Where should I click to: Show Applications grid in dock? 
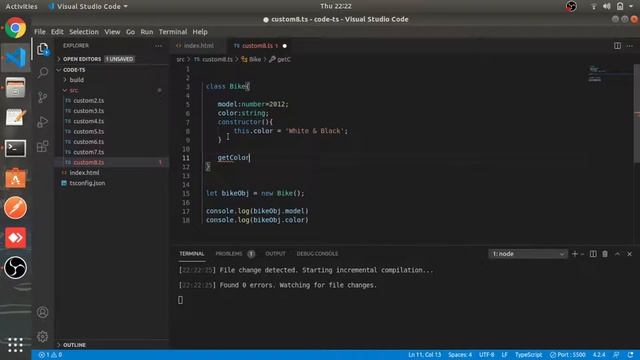[x=16, y=344]
